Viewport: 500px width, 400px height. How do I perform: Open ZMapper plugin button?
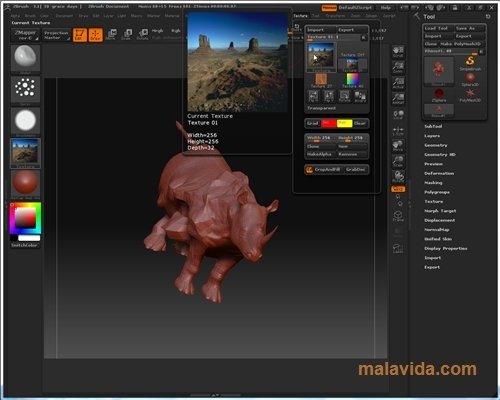point(25,35)
